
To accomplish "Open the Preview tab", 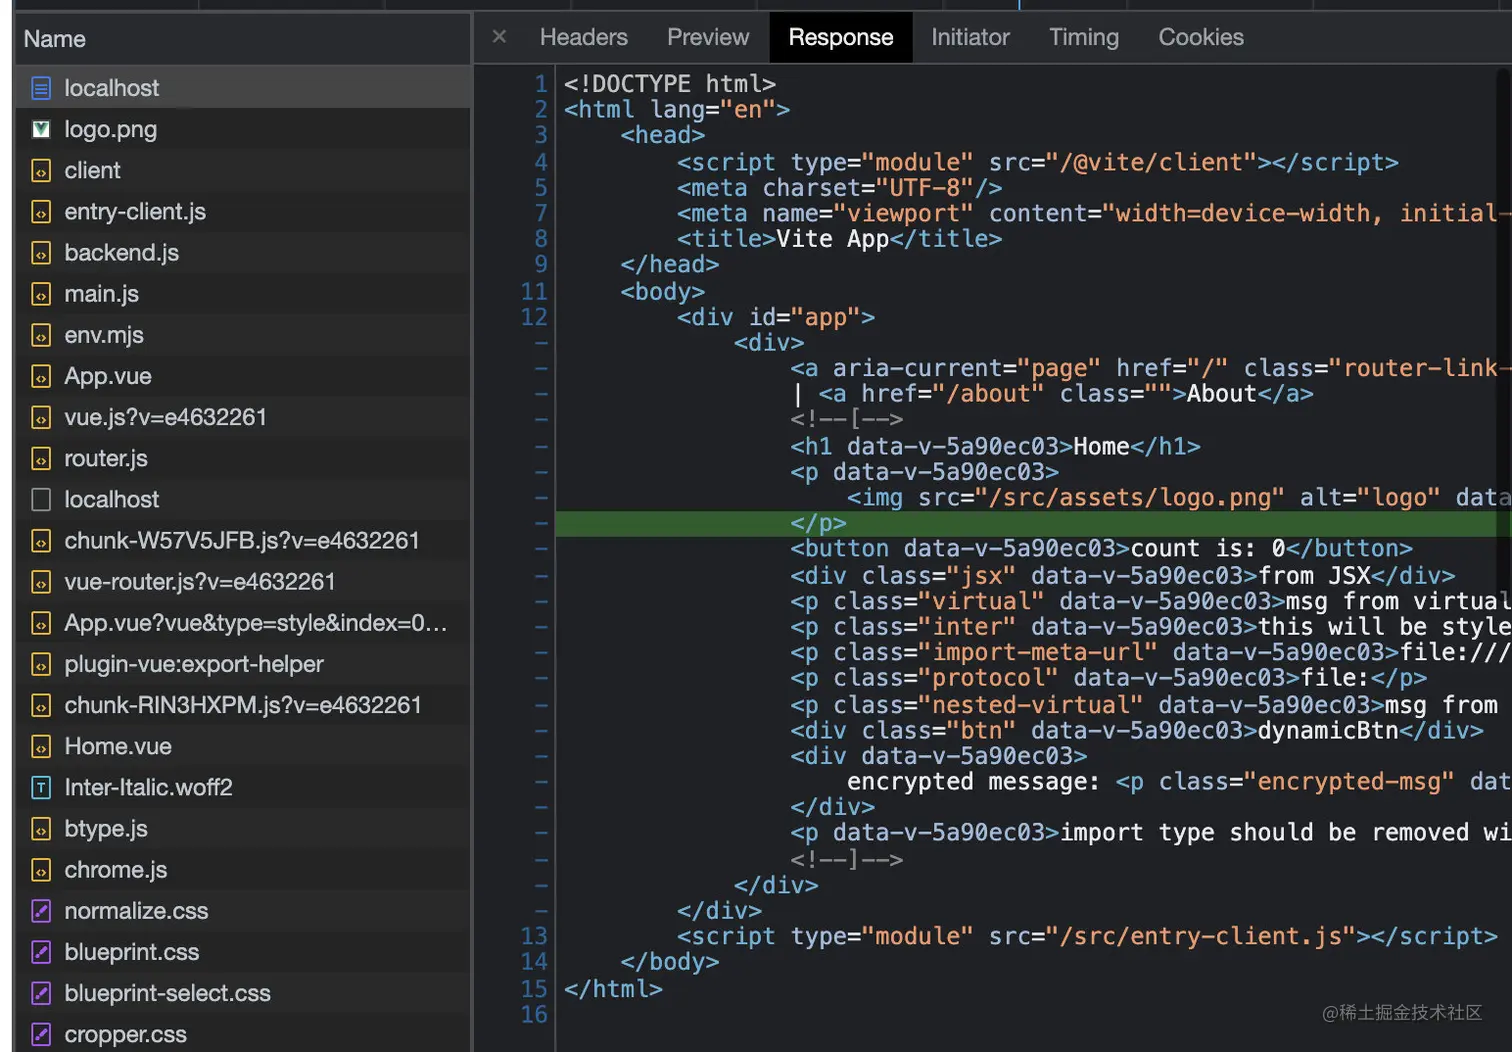I will pos(708,37).
